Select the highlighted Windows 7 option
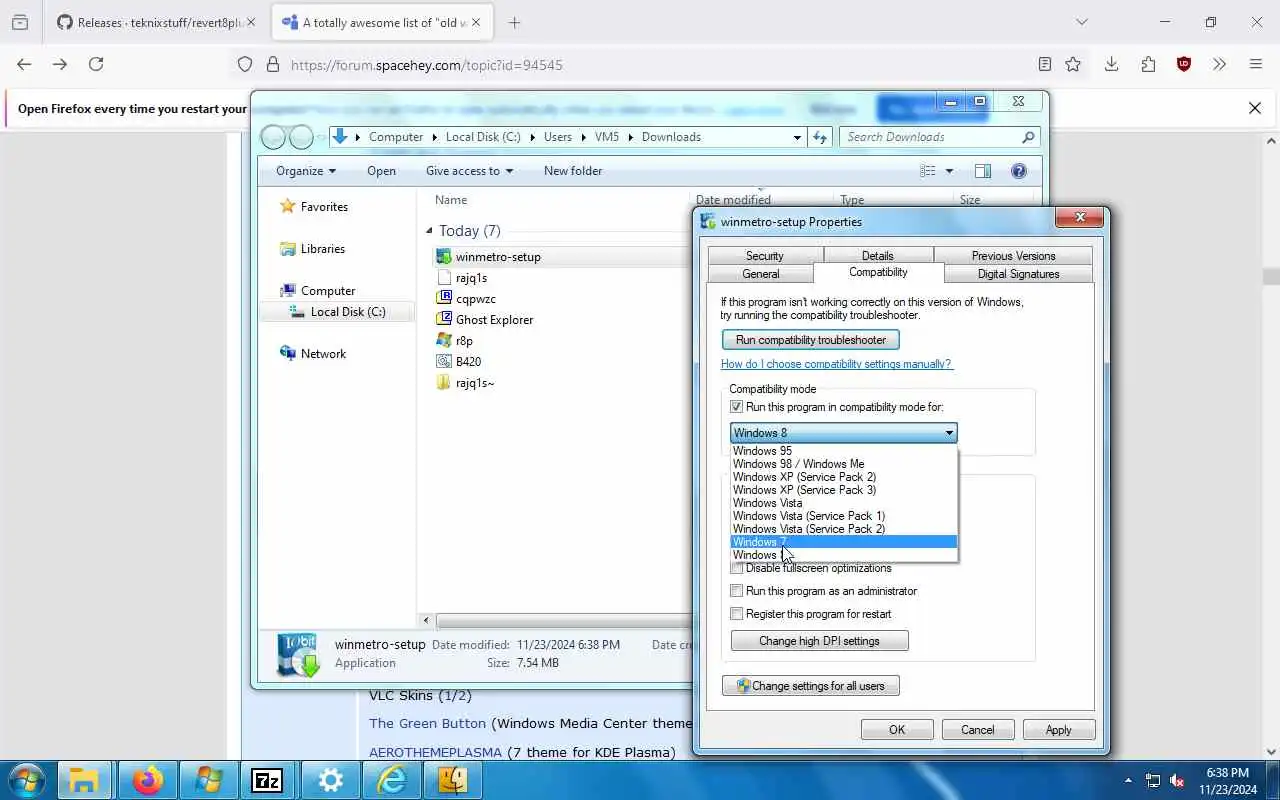 (844, 542)
